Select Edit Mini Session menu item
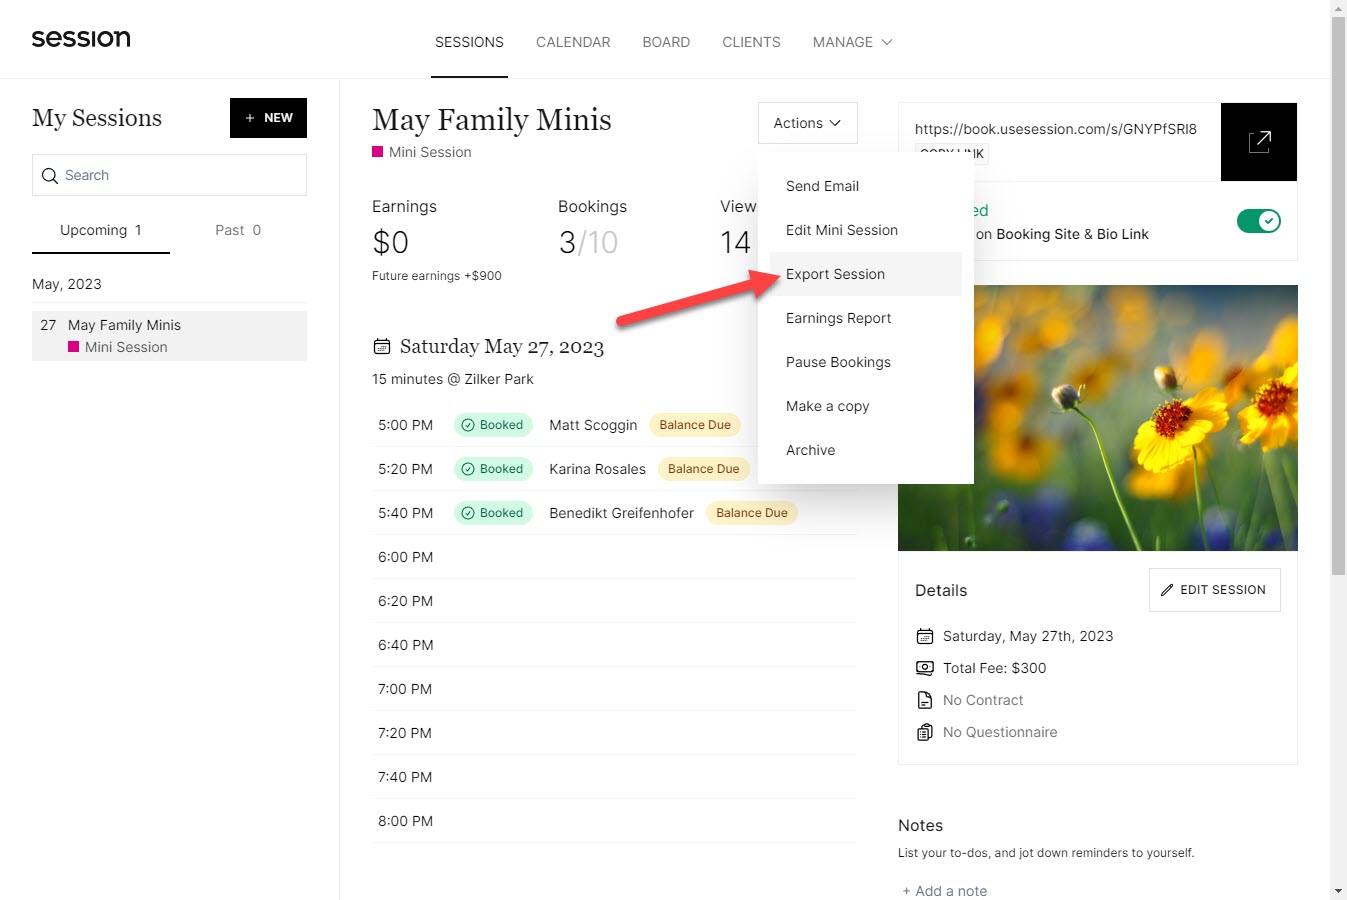 pos(866,230)
